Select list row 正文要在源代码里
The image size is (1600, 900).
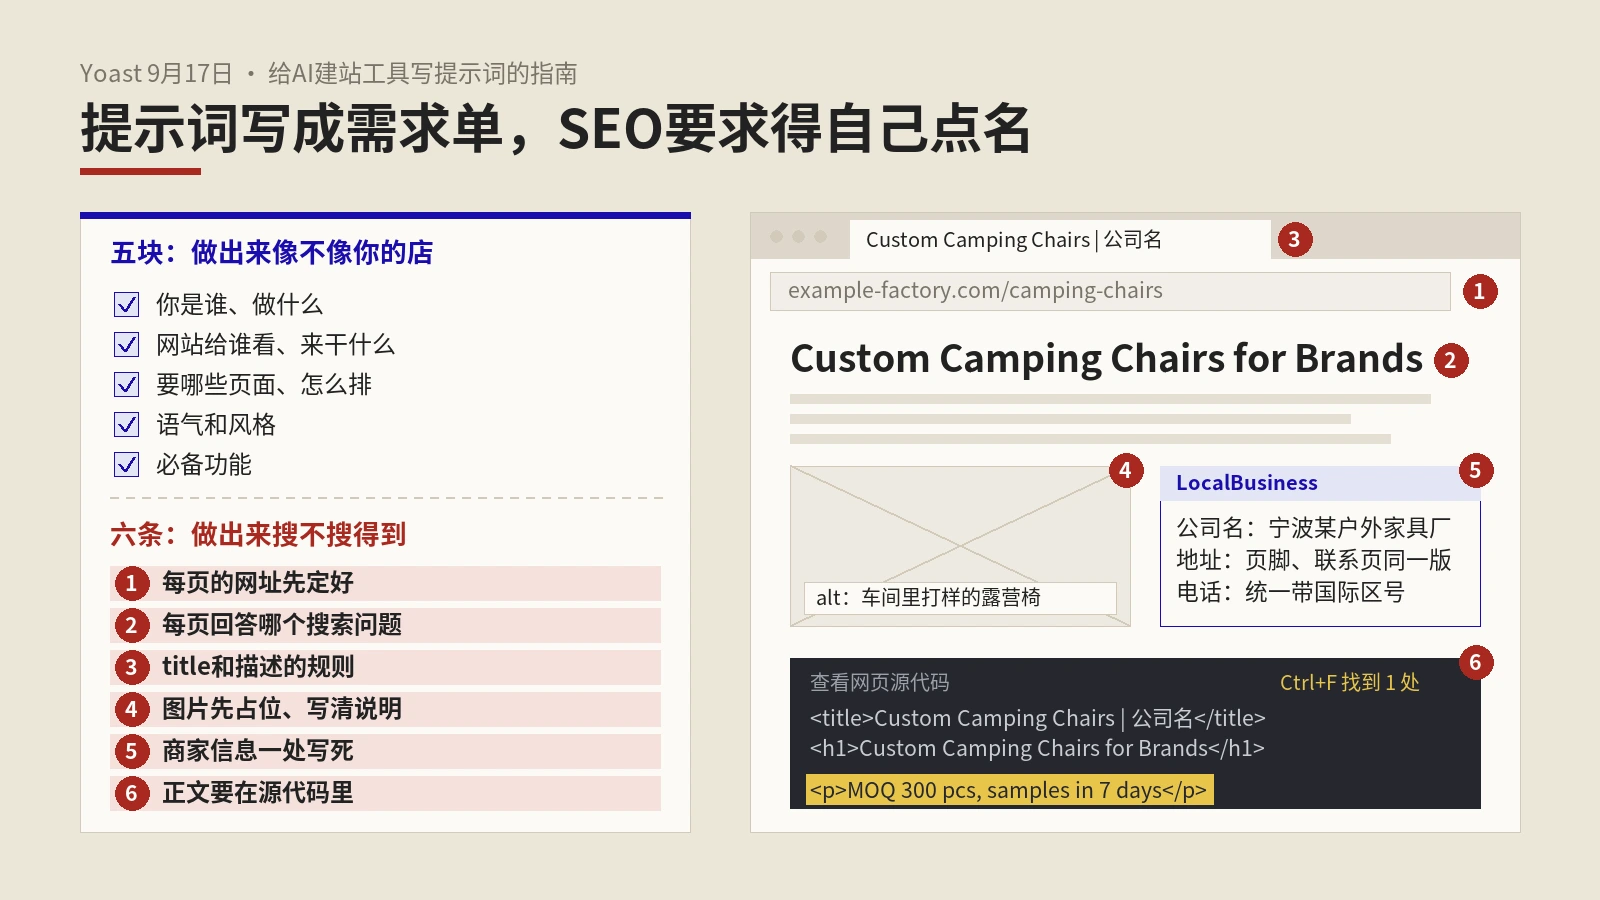click(x=385, y=793)
